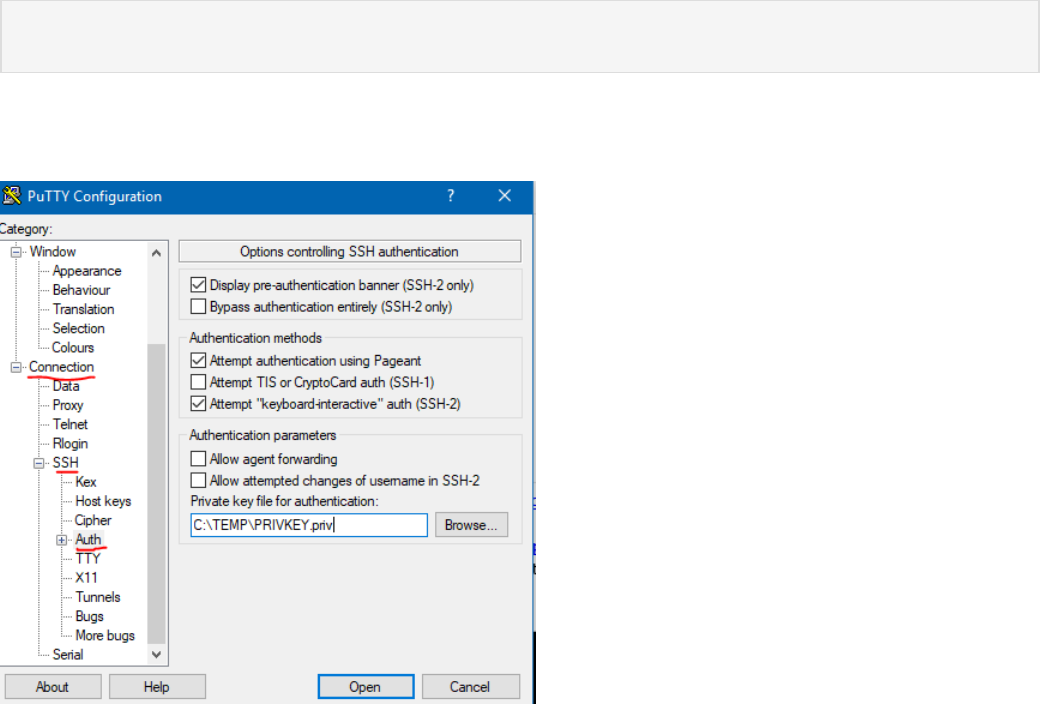Select Data under Connection

66,386
